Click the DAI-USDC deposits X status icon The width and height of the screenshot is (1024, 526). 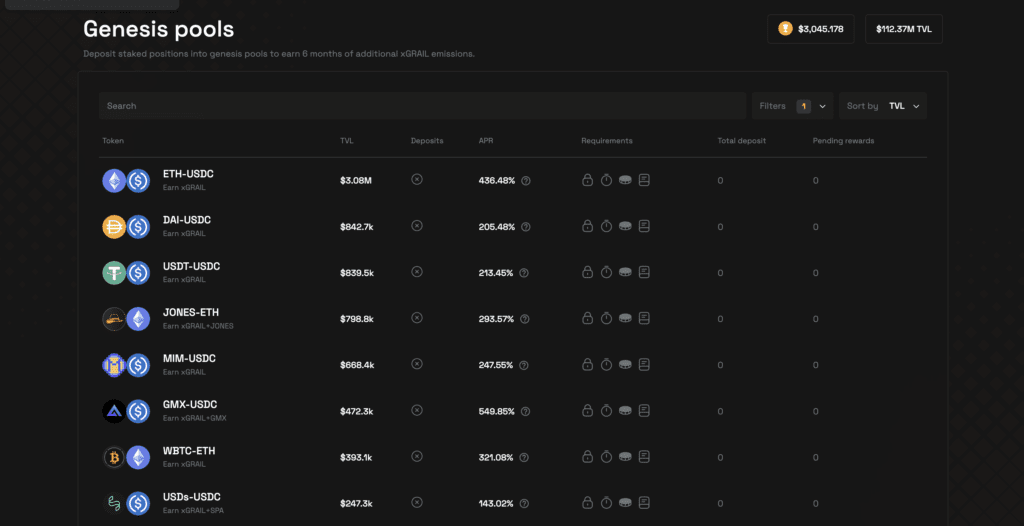coord(417,225)
